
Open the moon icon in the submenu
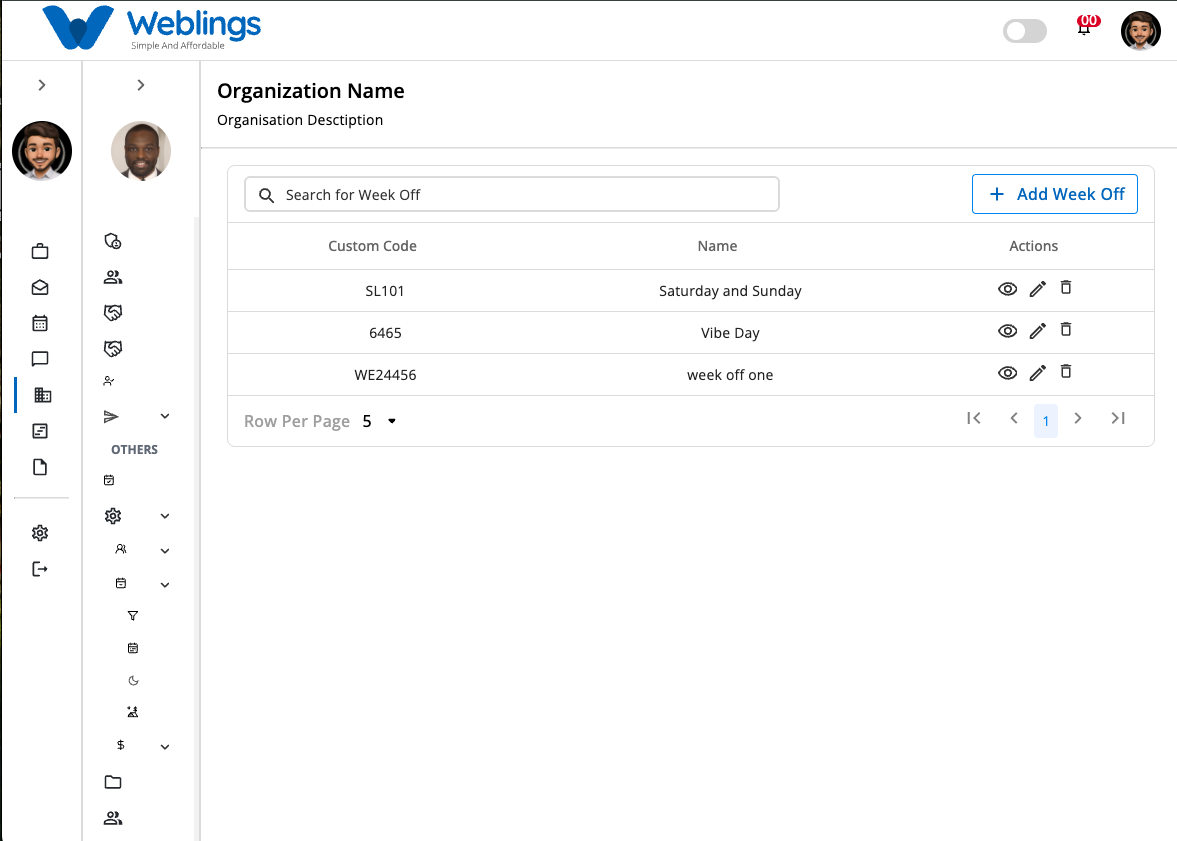pos(133,680)
